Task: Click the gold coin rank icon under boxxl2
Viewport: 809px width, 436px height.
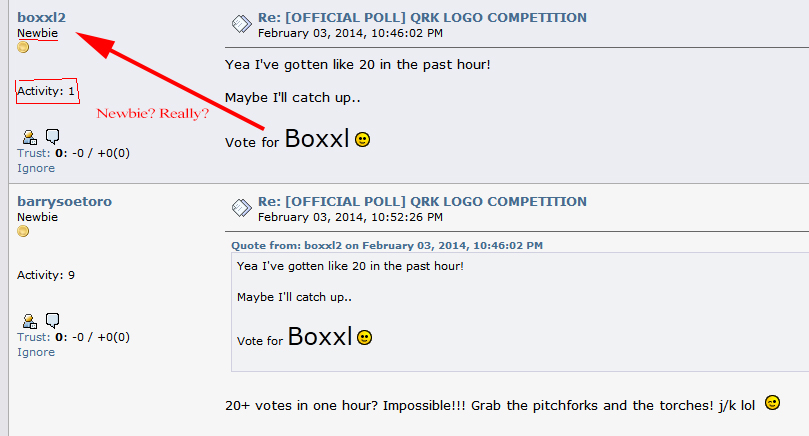Action: 23,47
